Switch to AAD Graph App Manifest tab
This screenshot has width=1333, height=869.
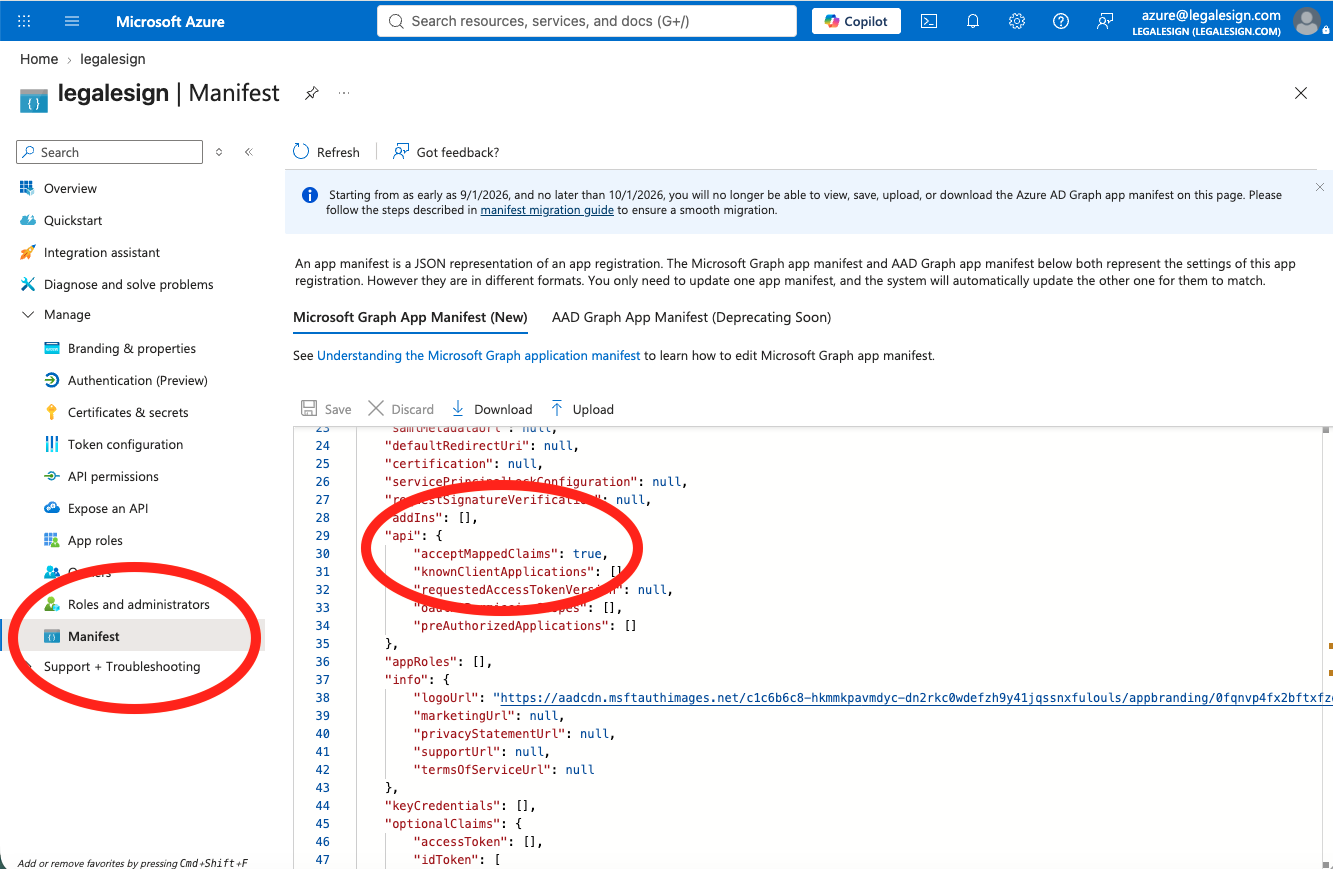691,317
